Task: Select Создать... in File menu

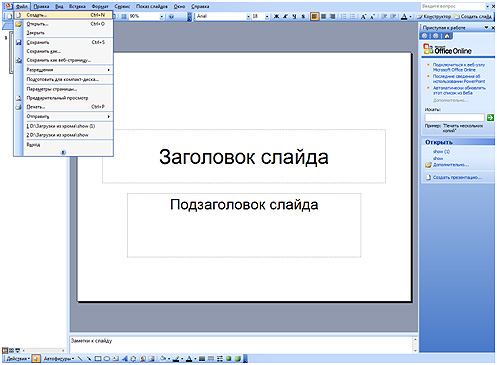Action: (63, 15)
